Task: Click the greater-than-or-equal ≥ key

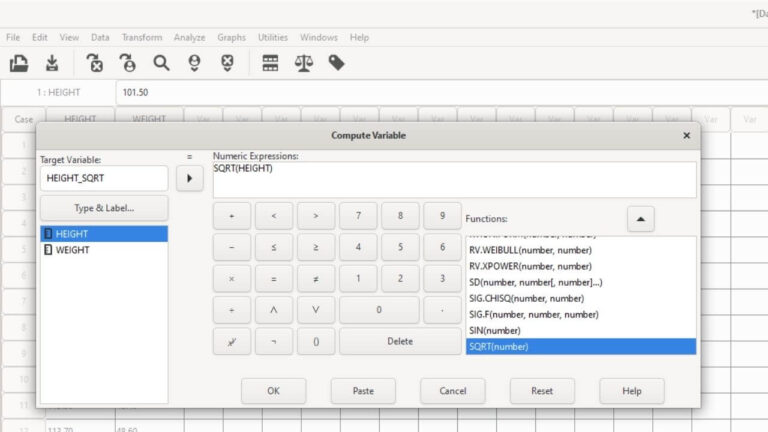Action: 316,247
